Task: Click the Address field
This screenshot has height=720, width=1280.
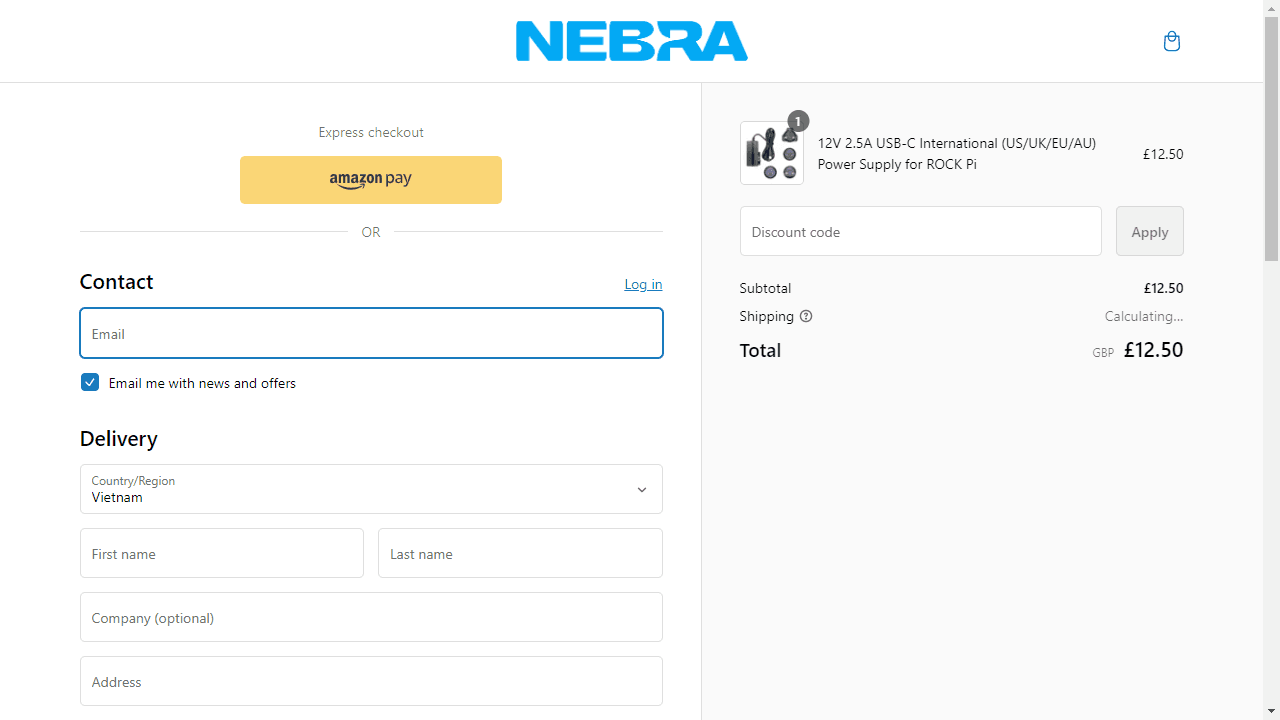Action: [x=371, y=681]
